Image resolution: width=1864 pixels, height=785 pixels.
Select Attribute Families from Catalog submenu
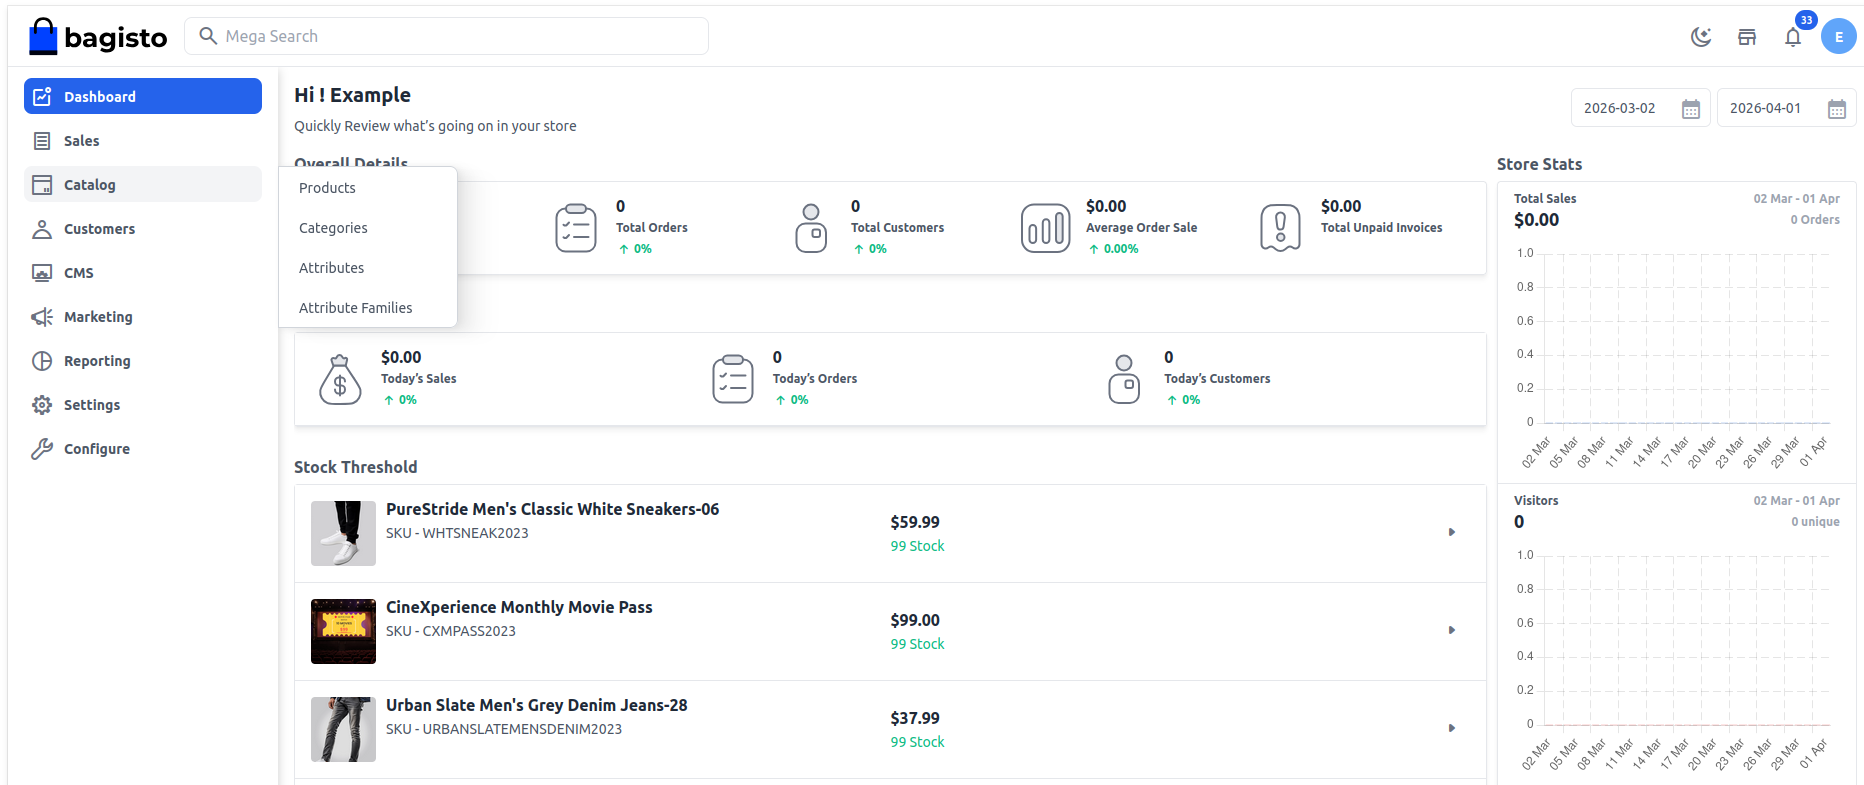[355, 308]
